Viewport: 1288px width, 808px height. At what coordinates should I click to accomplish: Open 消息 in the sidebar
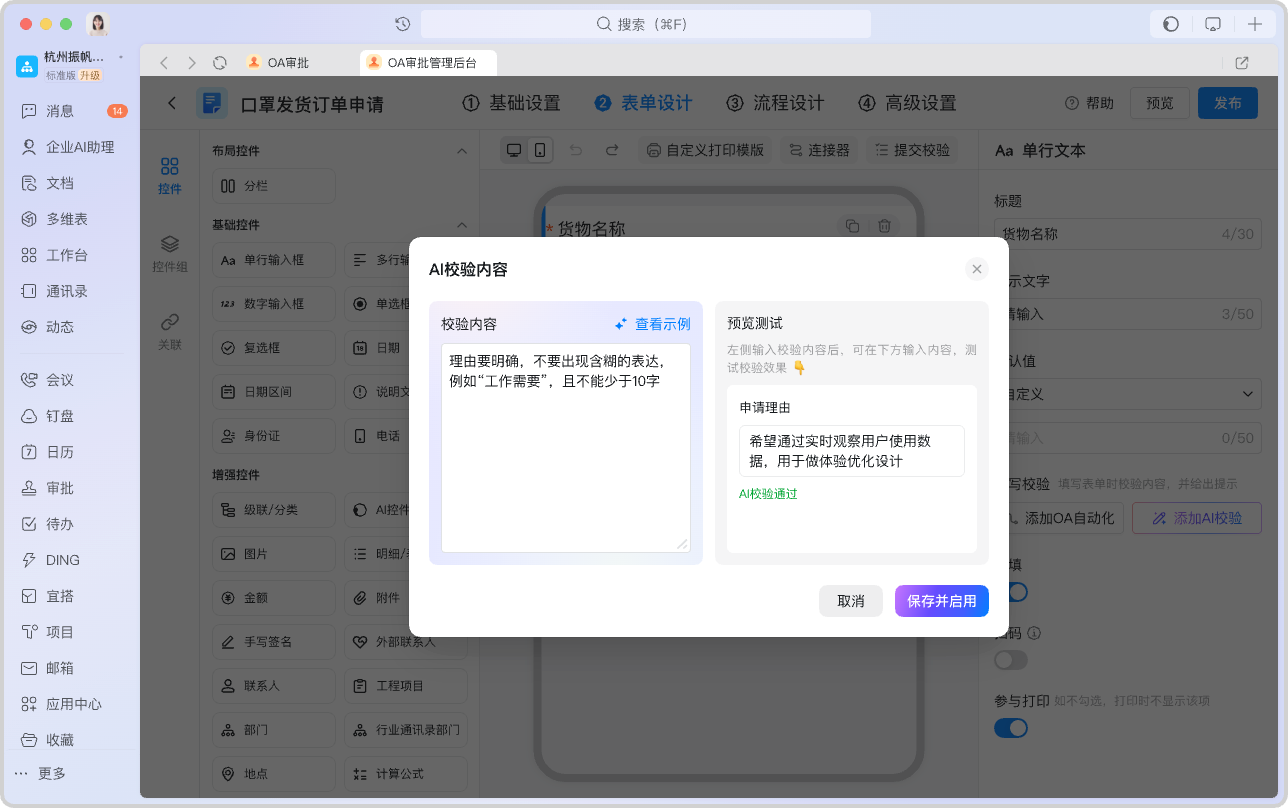pos(70,111)
